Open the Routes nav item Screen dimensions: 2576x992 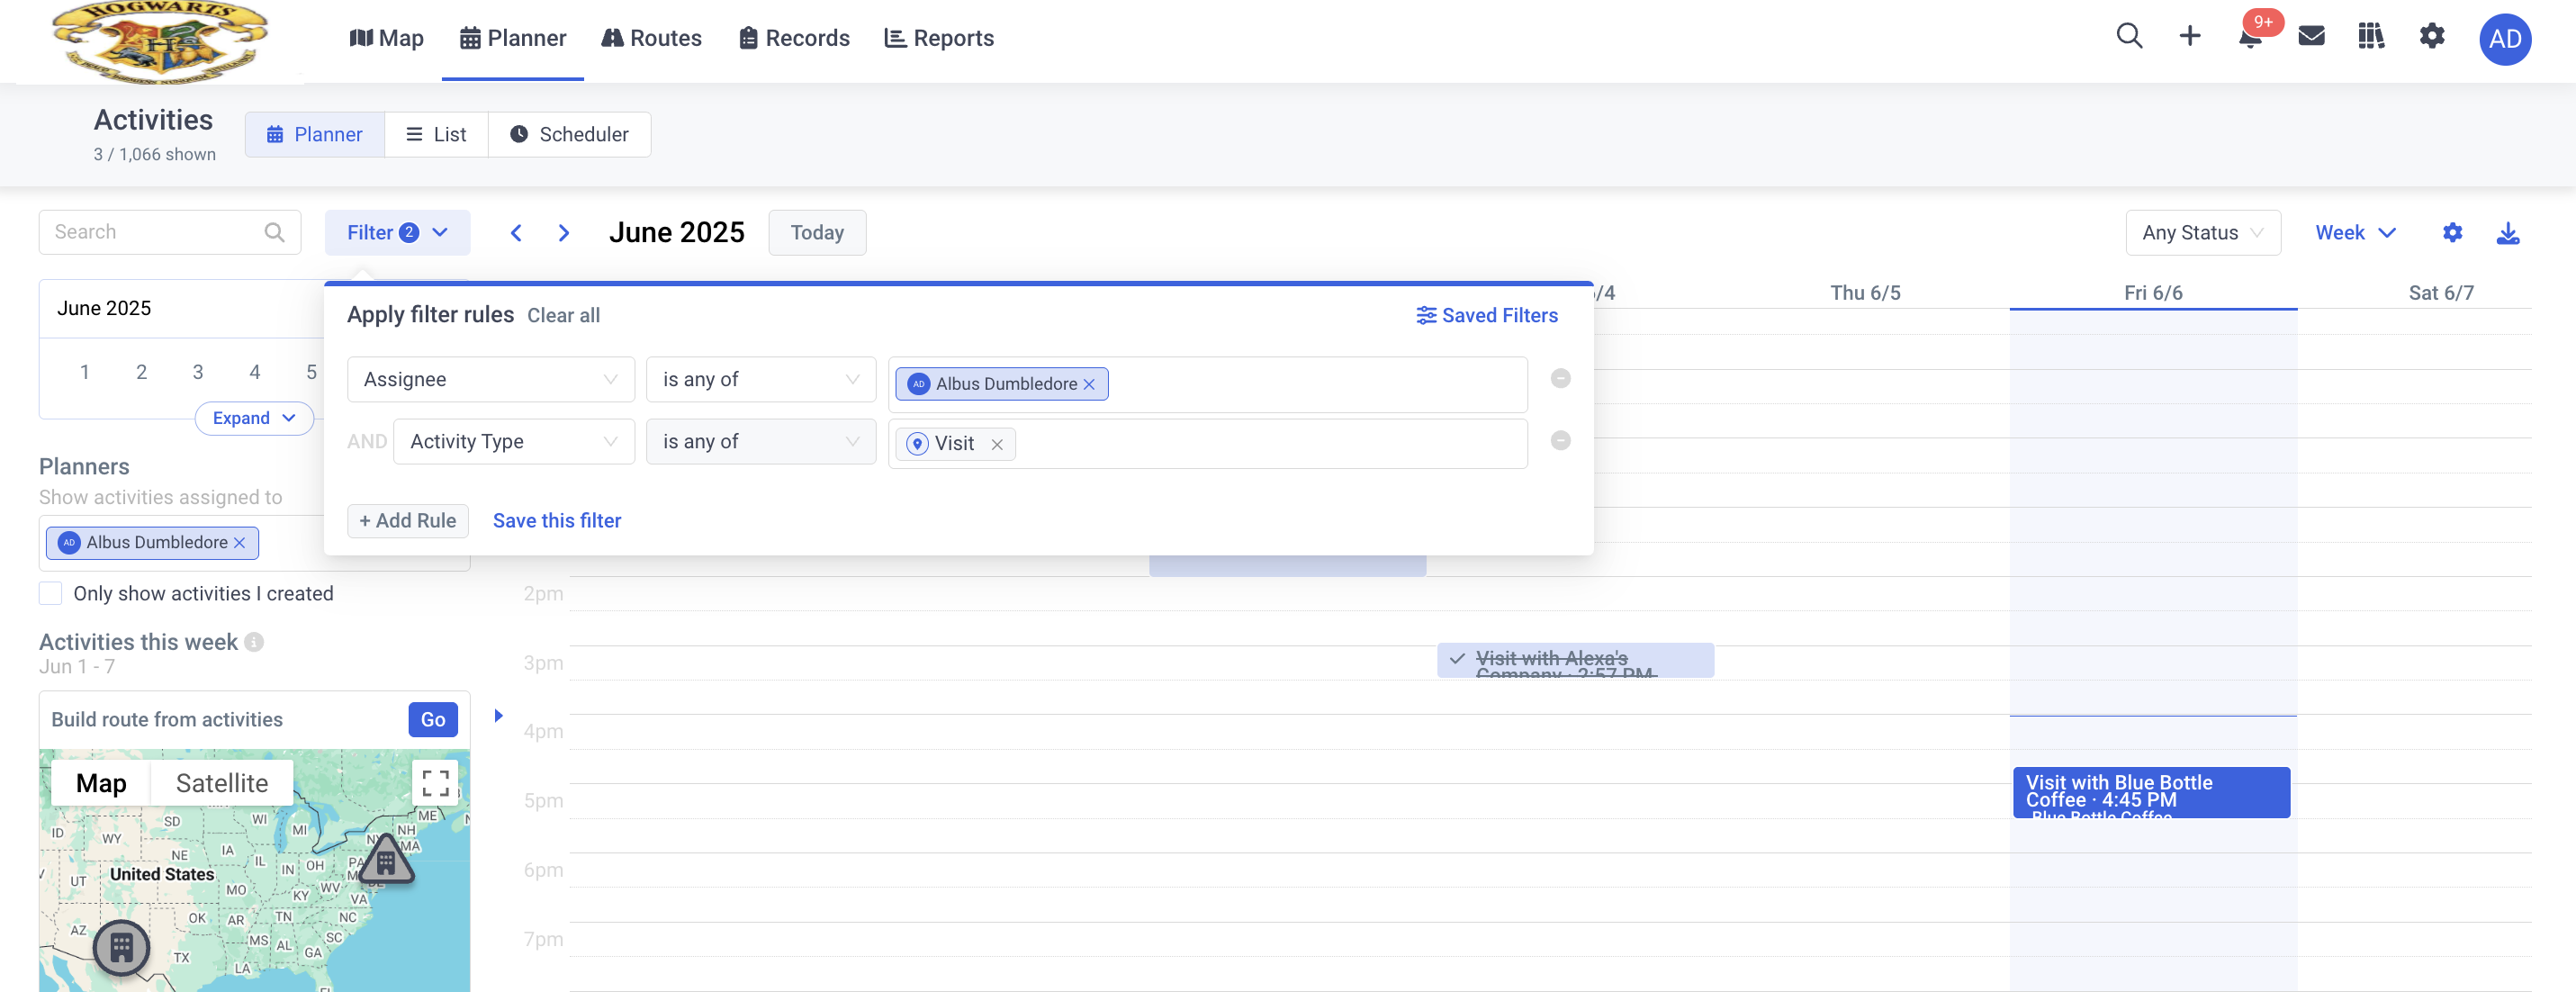coord(651,38)
